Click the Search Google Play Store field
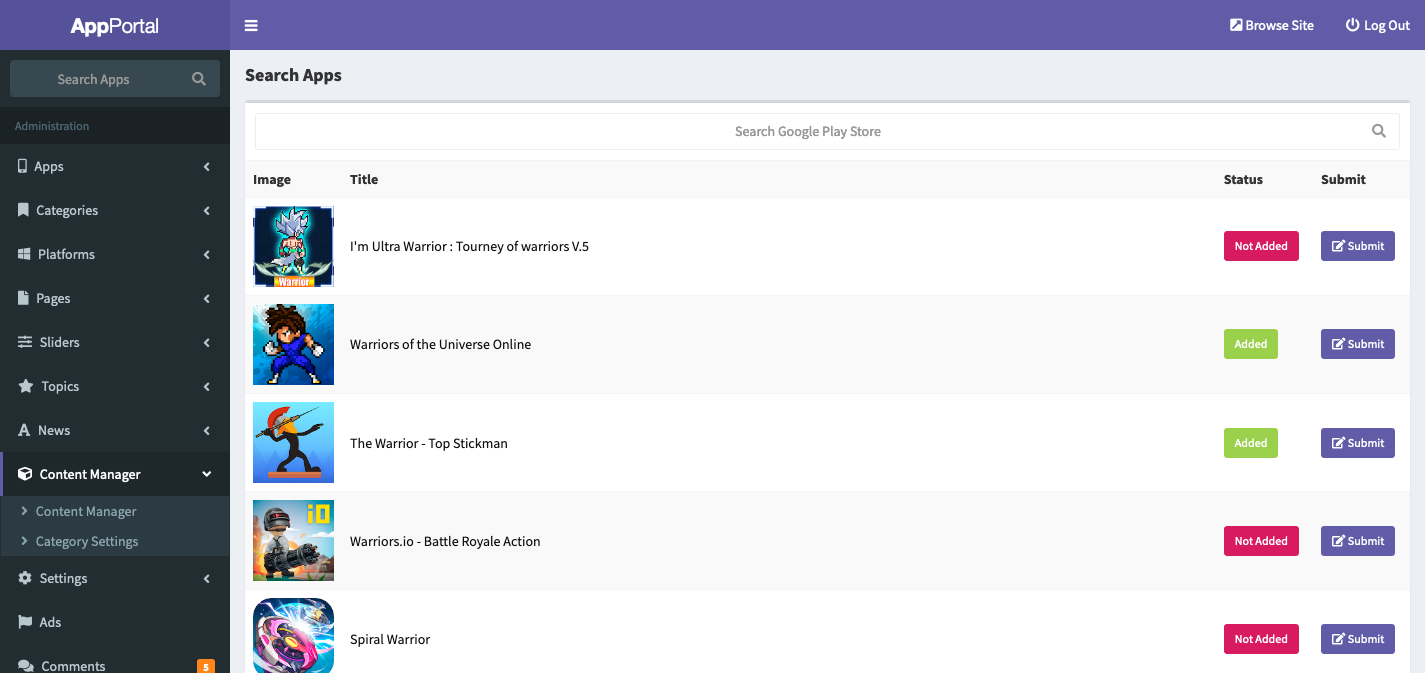The height and width of the screenshot is (673, 1425). point(807,131)
